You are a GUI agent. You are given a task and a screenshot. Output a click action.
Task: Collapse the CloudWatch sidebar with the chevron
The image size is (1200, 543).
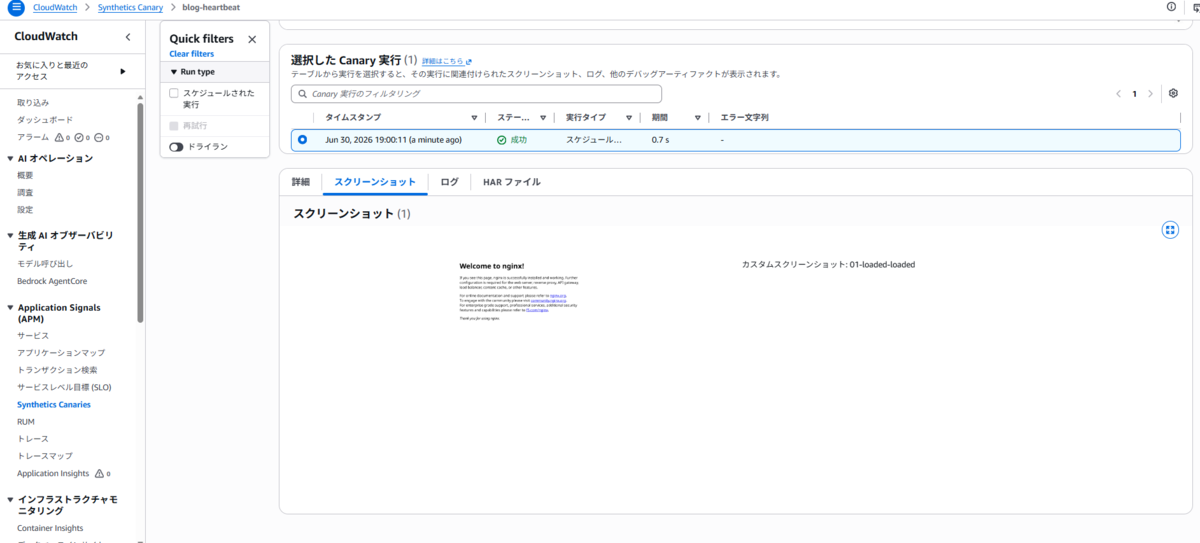pyautogui.click(x=127, y=37)
